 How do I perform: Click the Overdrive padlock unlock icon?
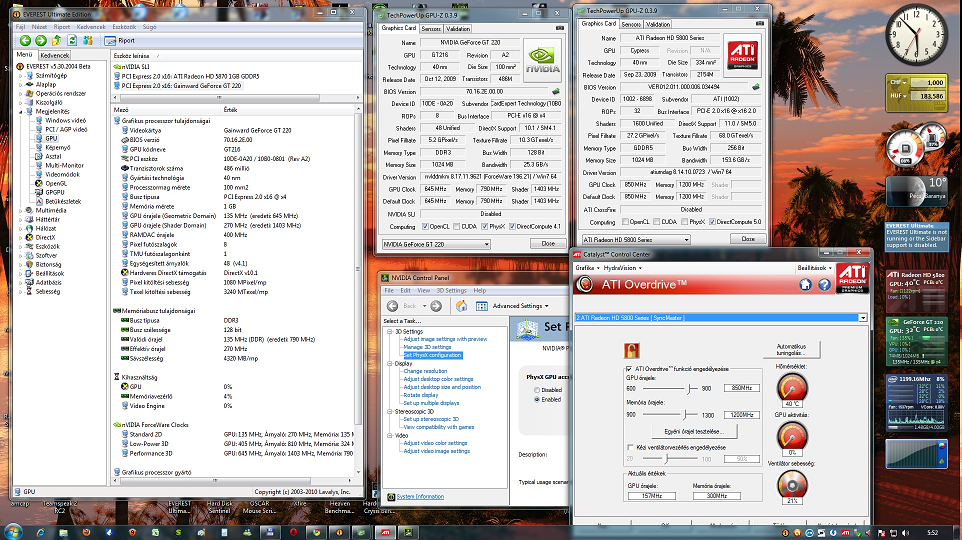[631, 350]
